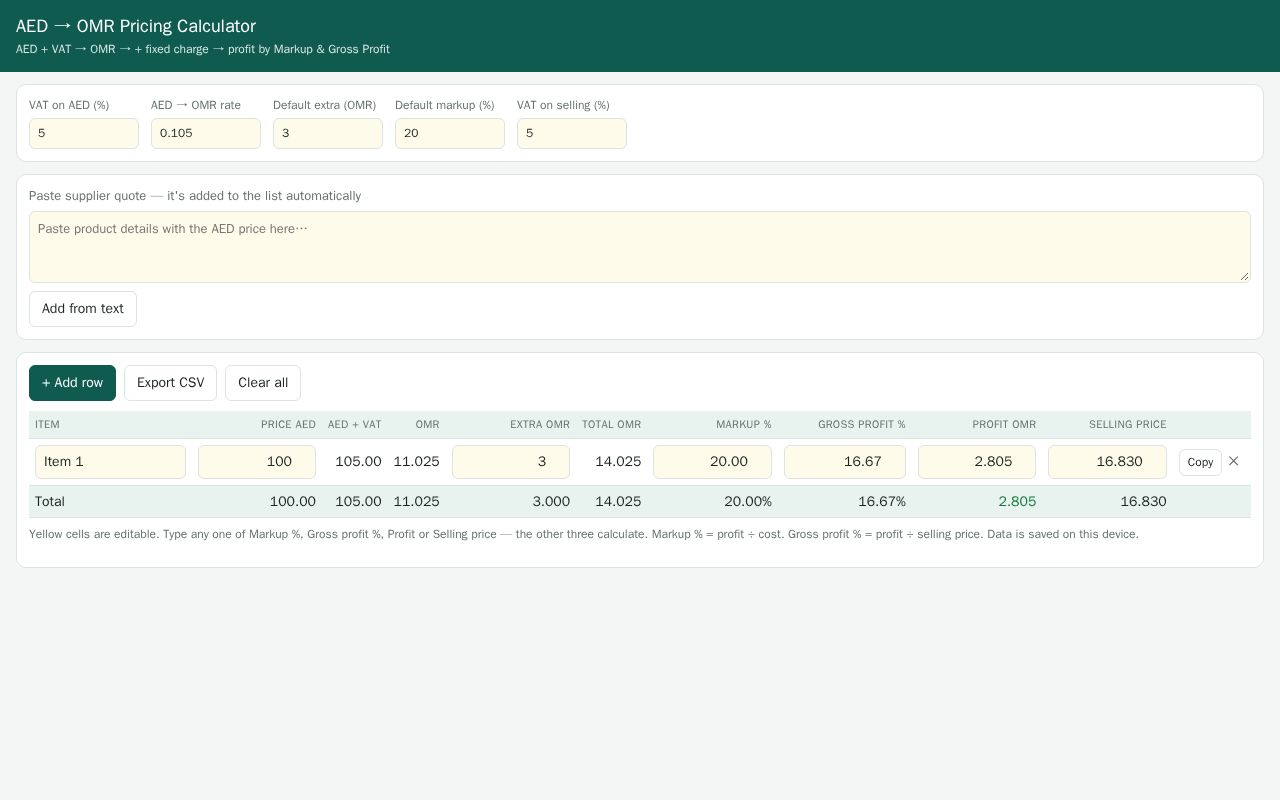The width and height of the screenshot is (1280, 800).
Task: Edit Item 1 Selling Price input 16.830
Action: pyautogui.click(x=1107, y=462)
